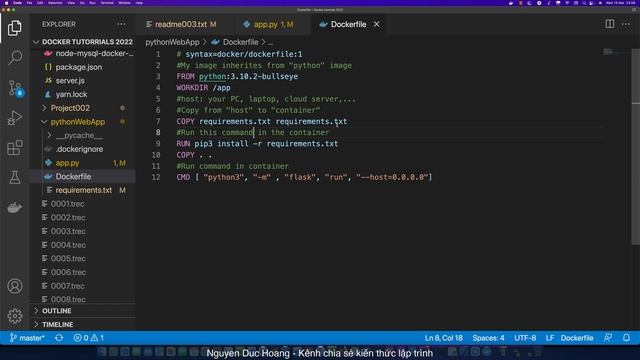Open package.json in explorer
The image size is (640, 360).
click(83, 67)
